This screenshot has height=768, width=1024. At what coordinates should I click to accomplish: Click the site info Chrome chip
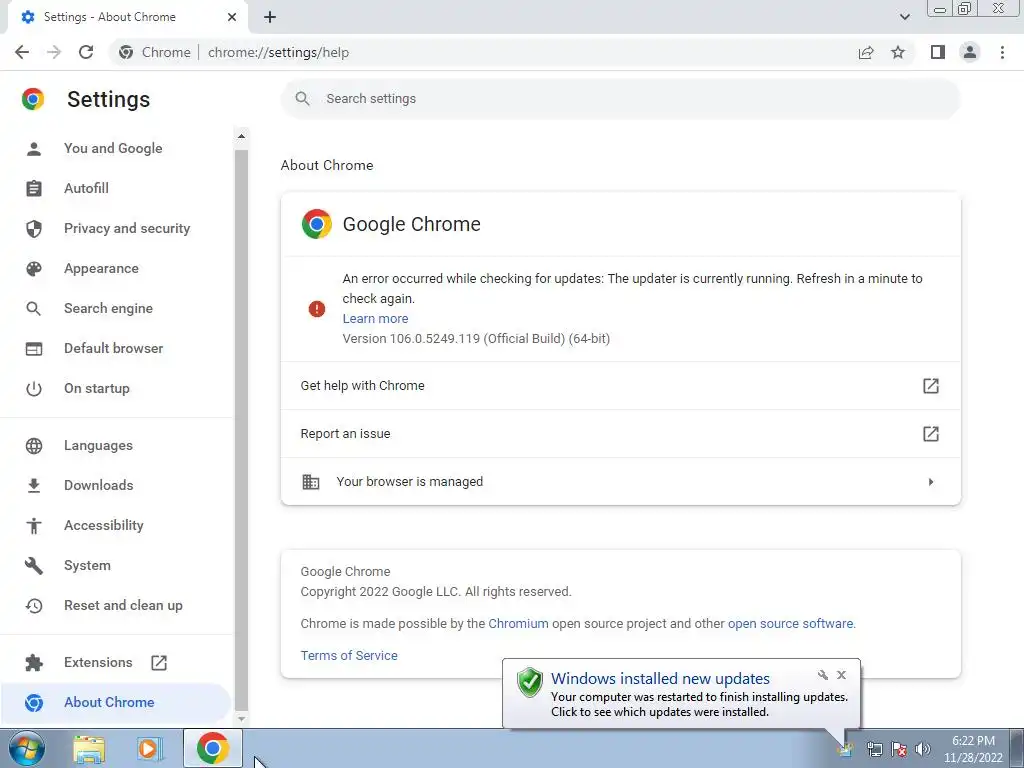(x=155, y=52)
